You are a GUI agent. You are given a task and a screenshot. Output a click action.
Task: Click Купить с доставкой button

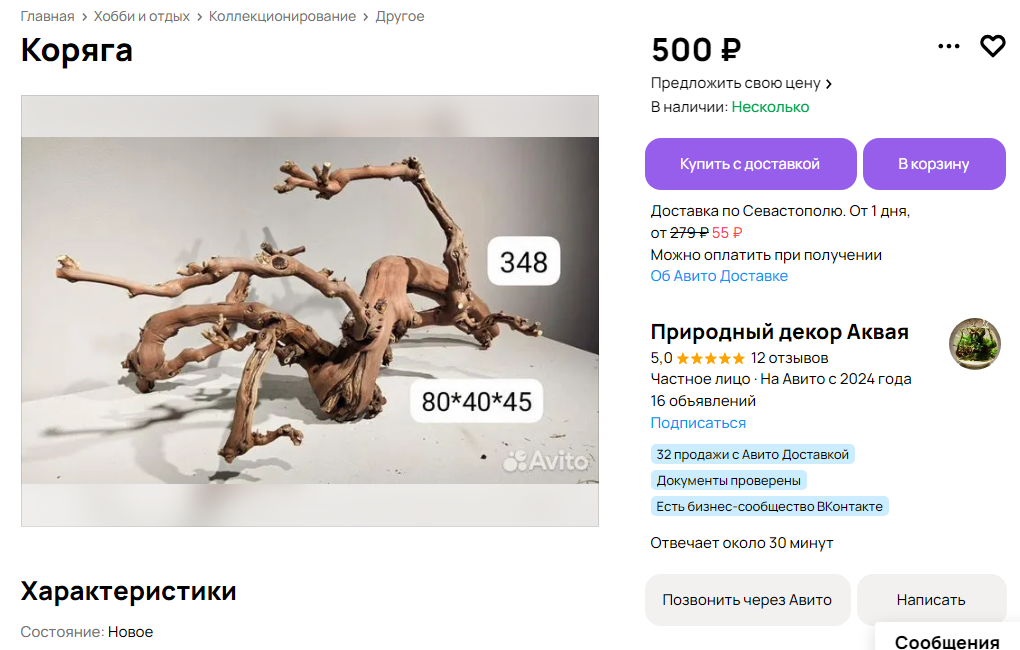click(751, 164)
